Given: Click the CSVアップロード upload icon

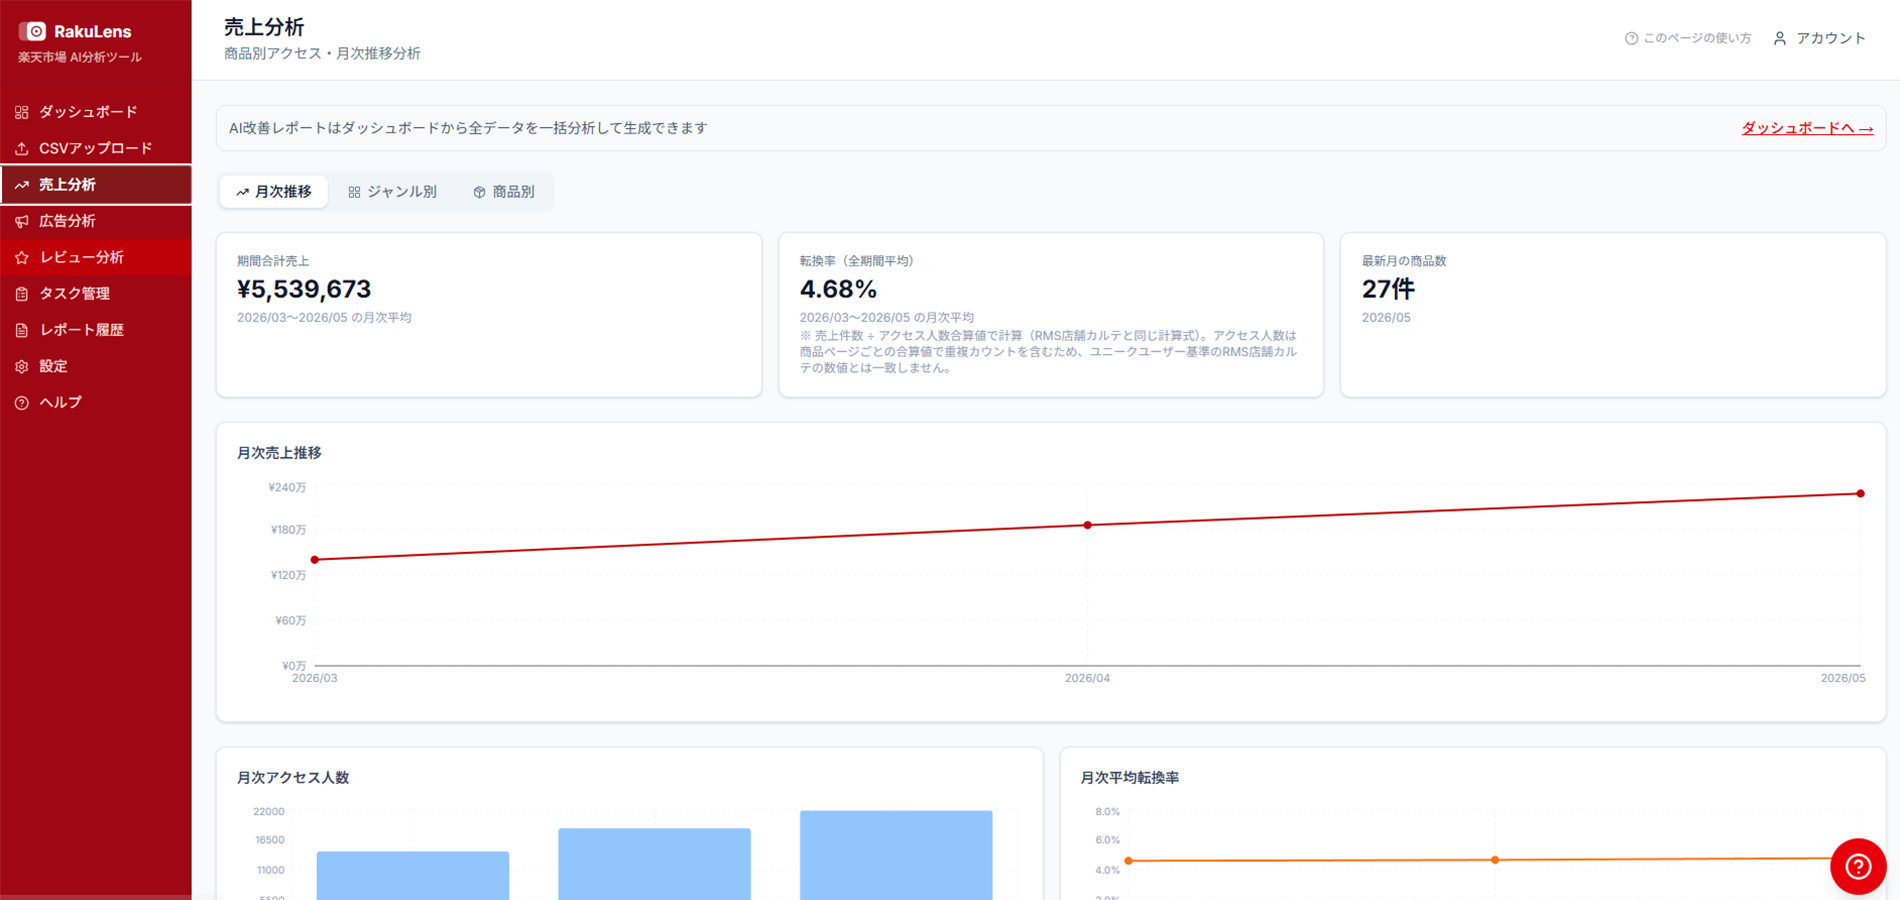Looking at the screenshot, I should [x=22, y=148].
